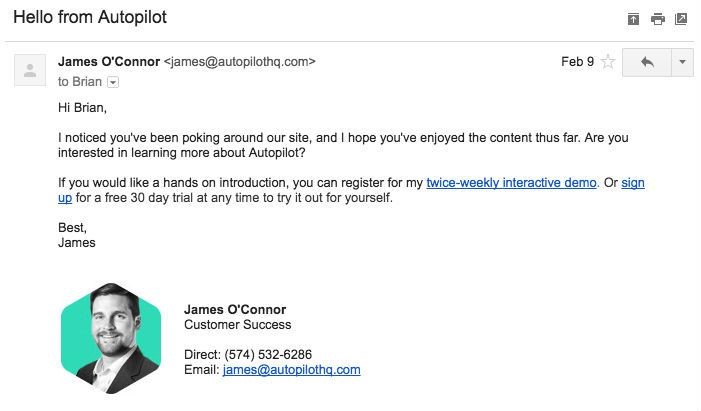The height and width of the screenshot is (411, 701).
Task: Click james@autopilothq.com link in signature
Action: pyautogui.click(x=291, y=370)
